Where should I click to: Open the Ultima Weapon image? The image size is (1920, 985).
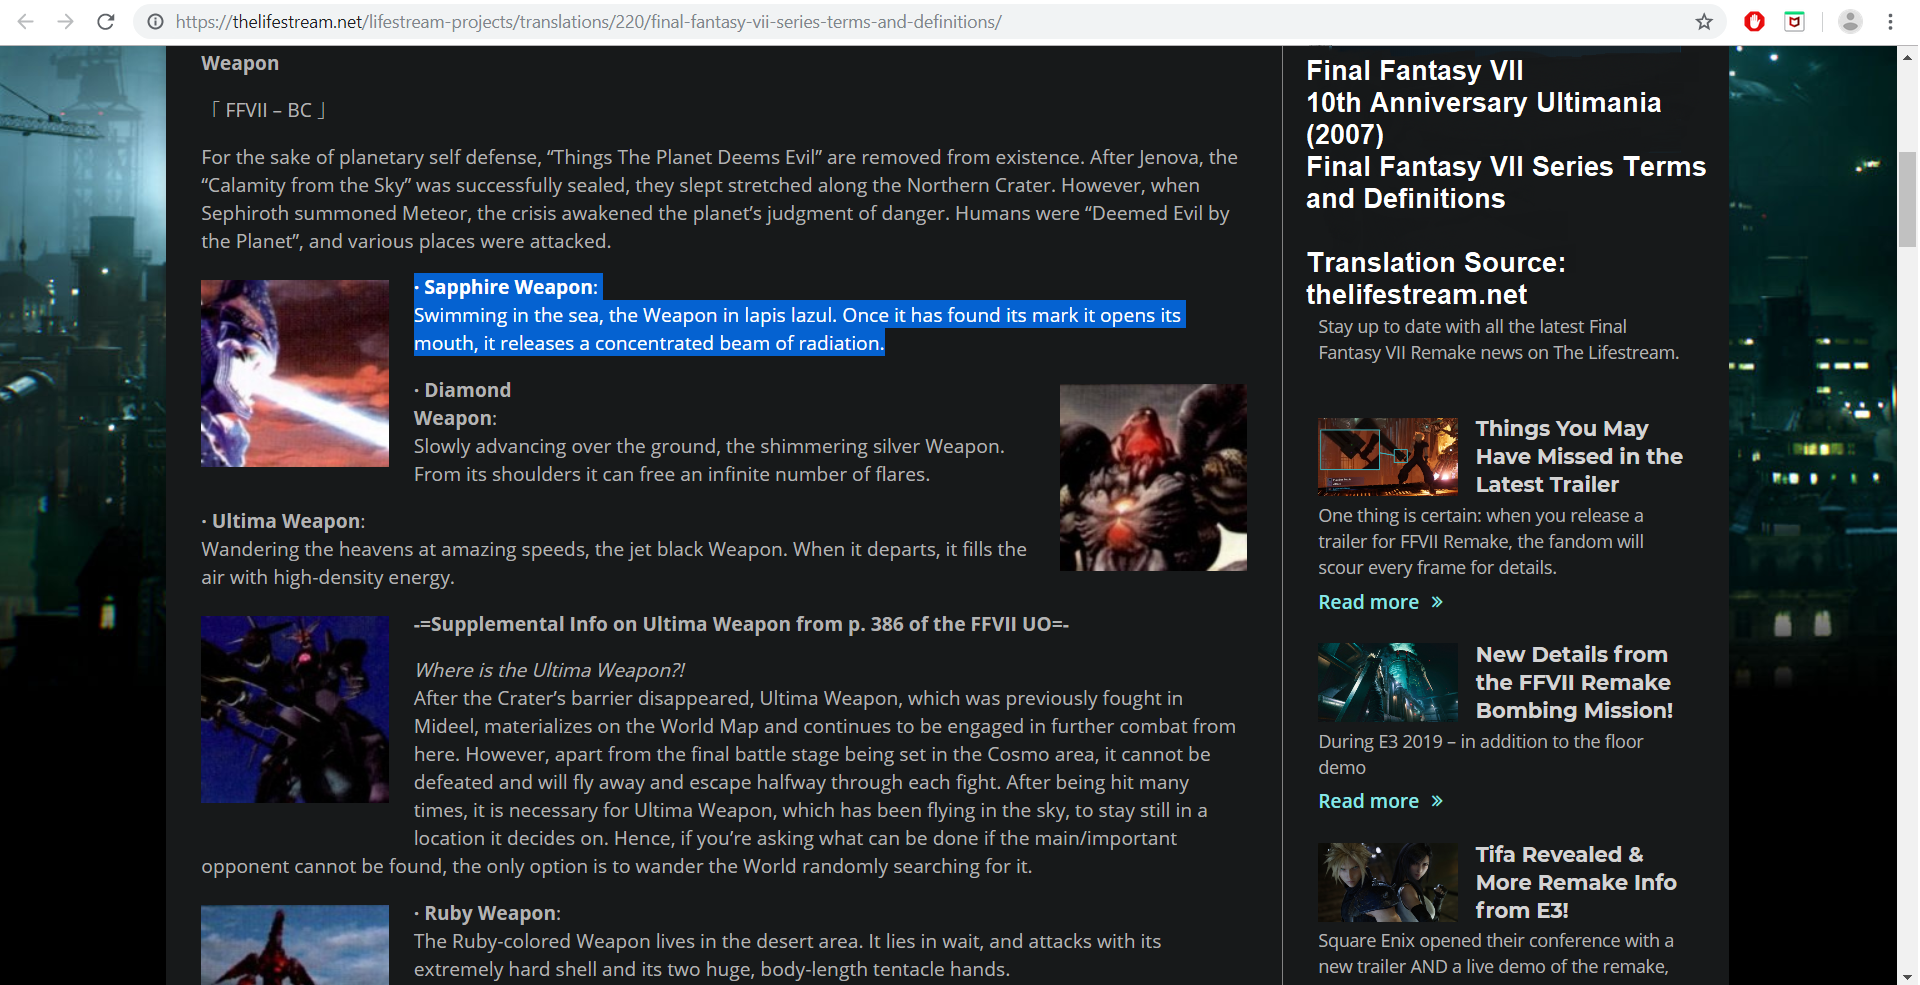click(x=295, y=709)
